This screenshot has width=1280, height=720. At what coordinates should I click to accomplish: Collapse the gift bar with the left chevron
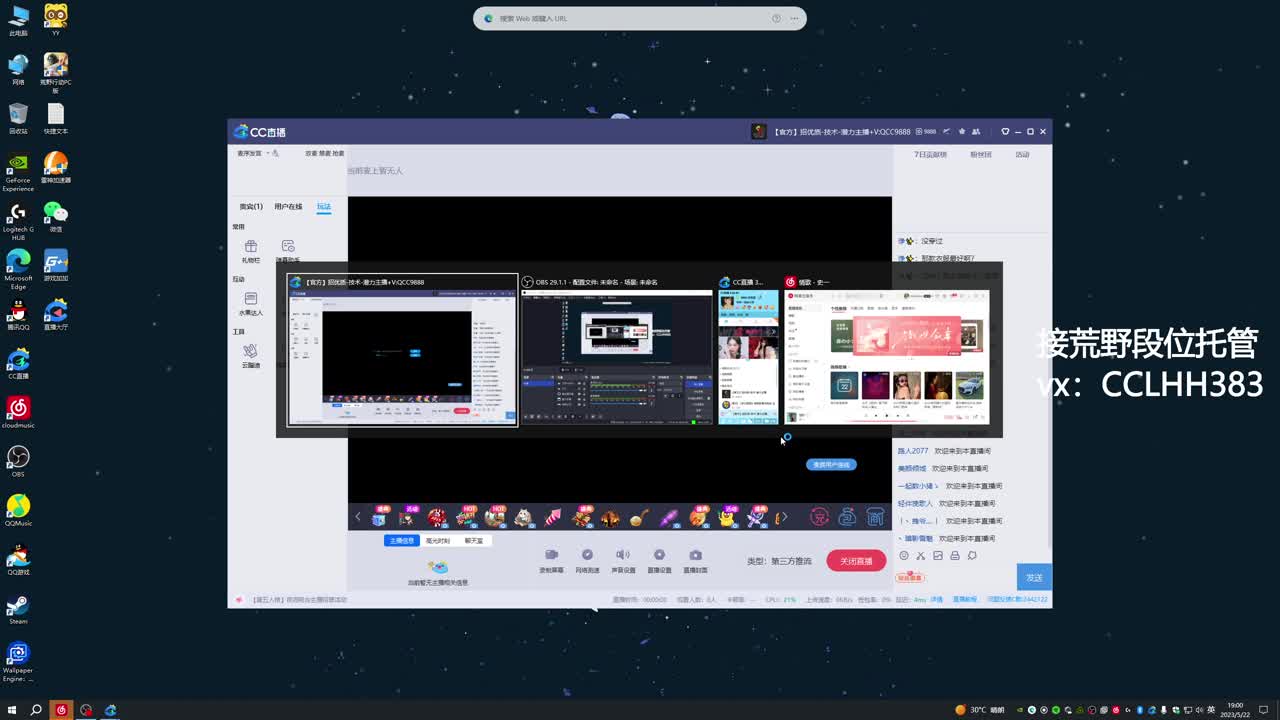[357, 518]
